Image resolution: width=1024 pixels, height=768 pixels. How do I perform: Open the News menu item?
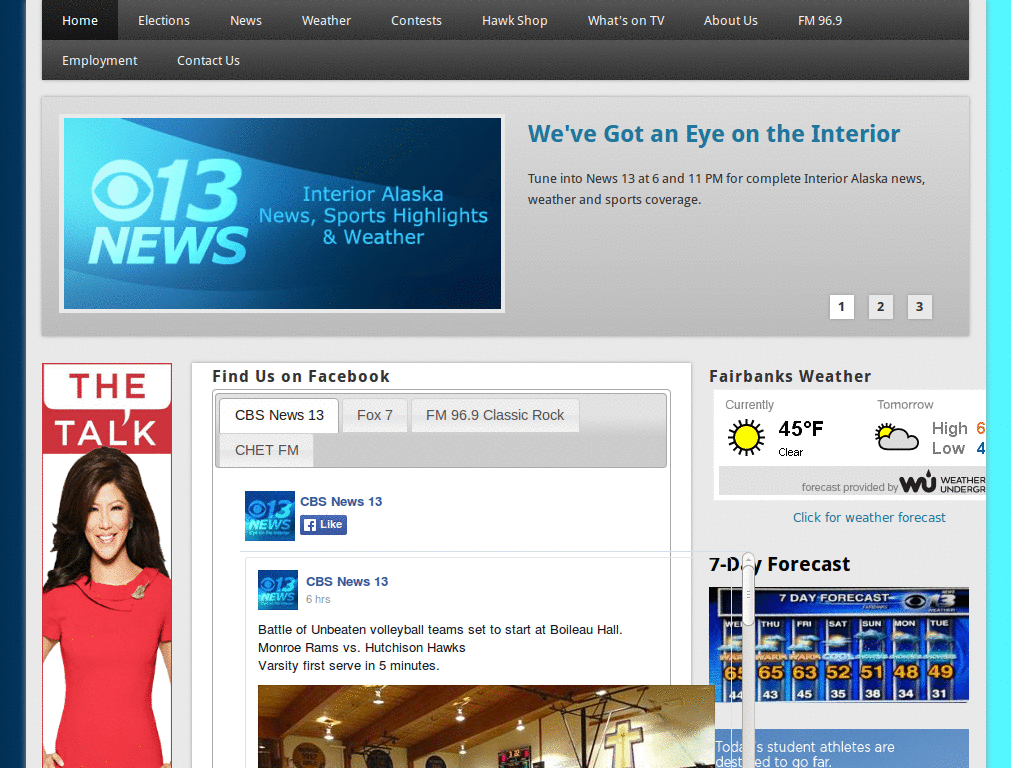pyautogui.click(x=246, y=20)
